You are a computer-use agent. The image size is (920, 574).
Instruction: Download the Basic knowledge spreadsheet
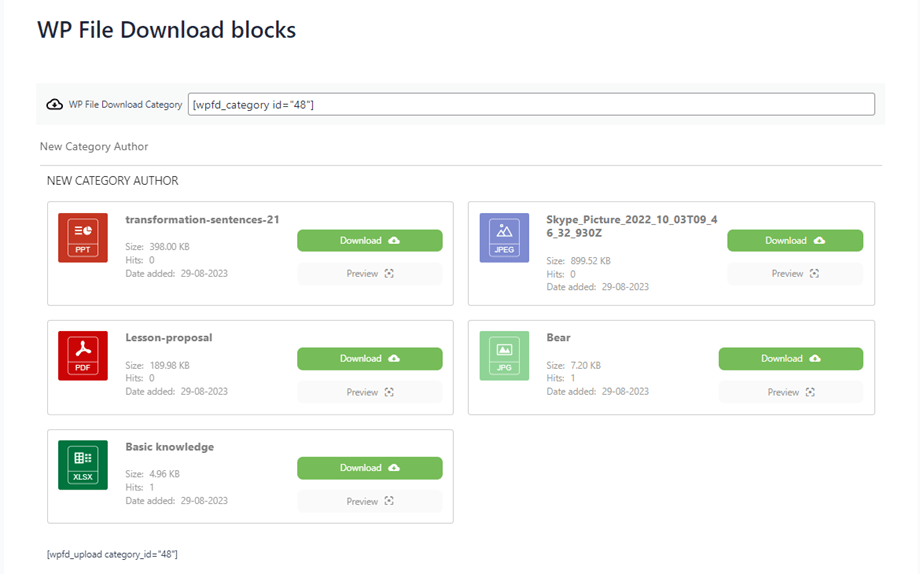point(369,468)
